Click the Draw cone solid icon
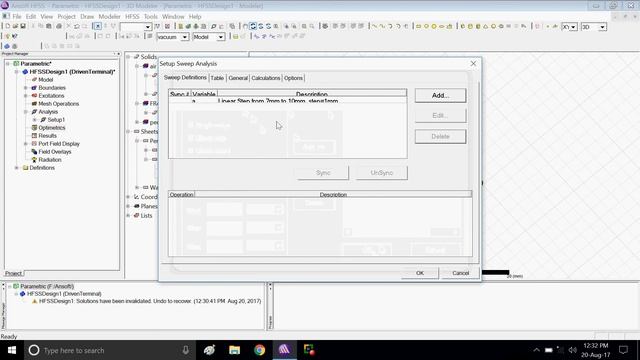The width and height of the screenshot is (640, 360). [x=486, y=26]
